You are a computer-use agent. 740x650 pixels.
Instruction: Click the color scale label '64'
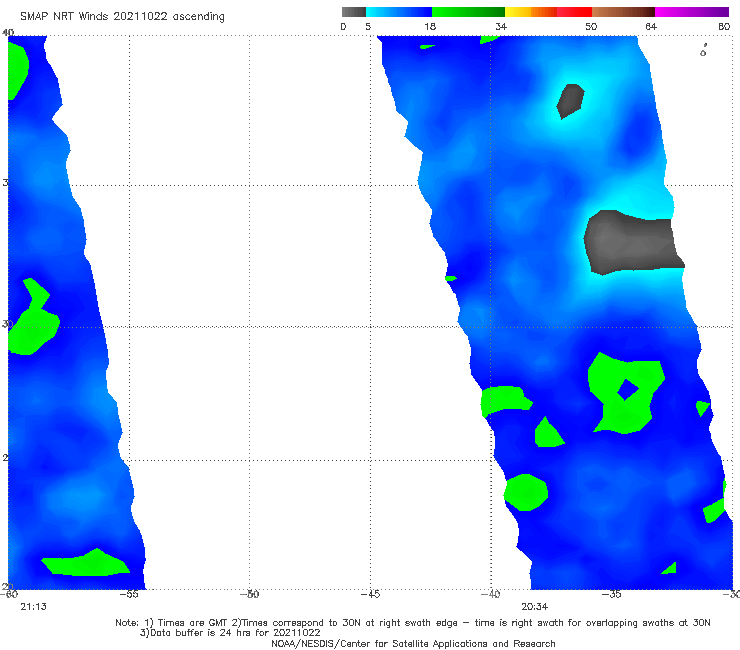[651, 26]
